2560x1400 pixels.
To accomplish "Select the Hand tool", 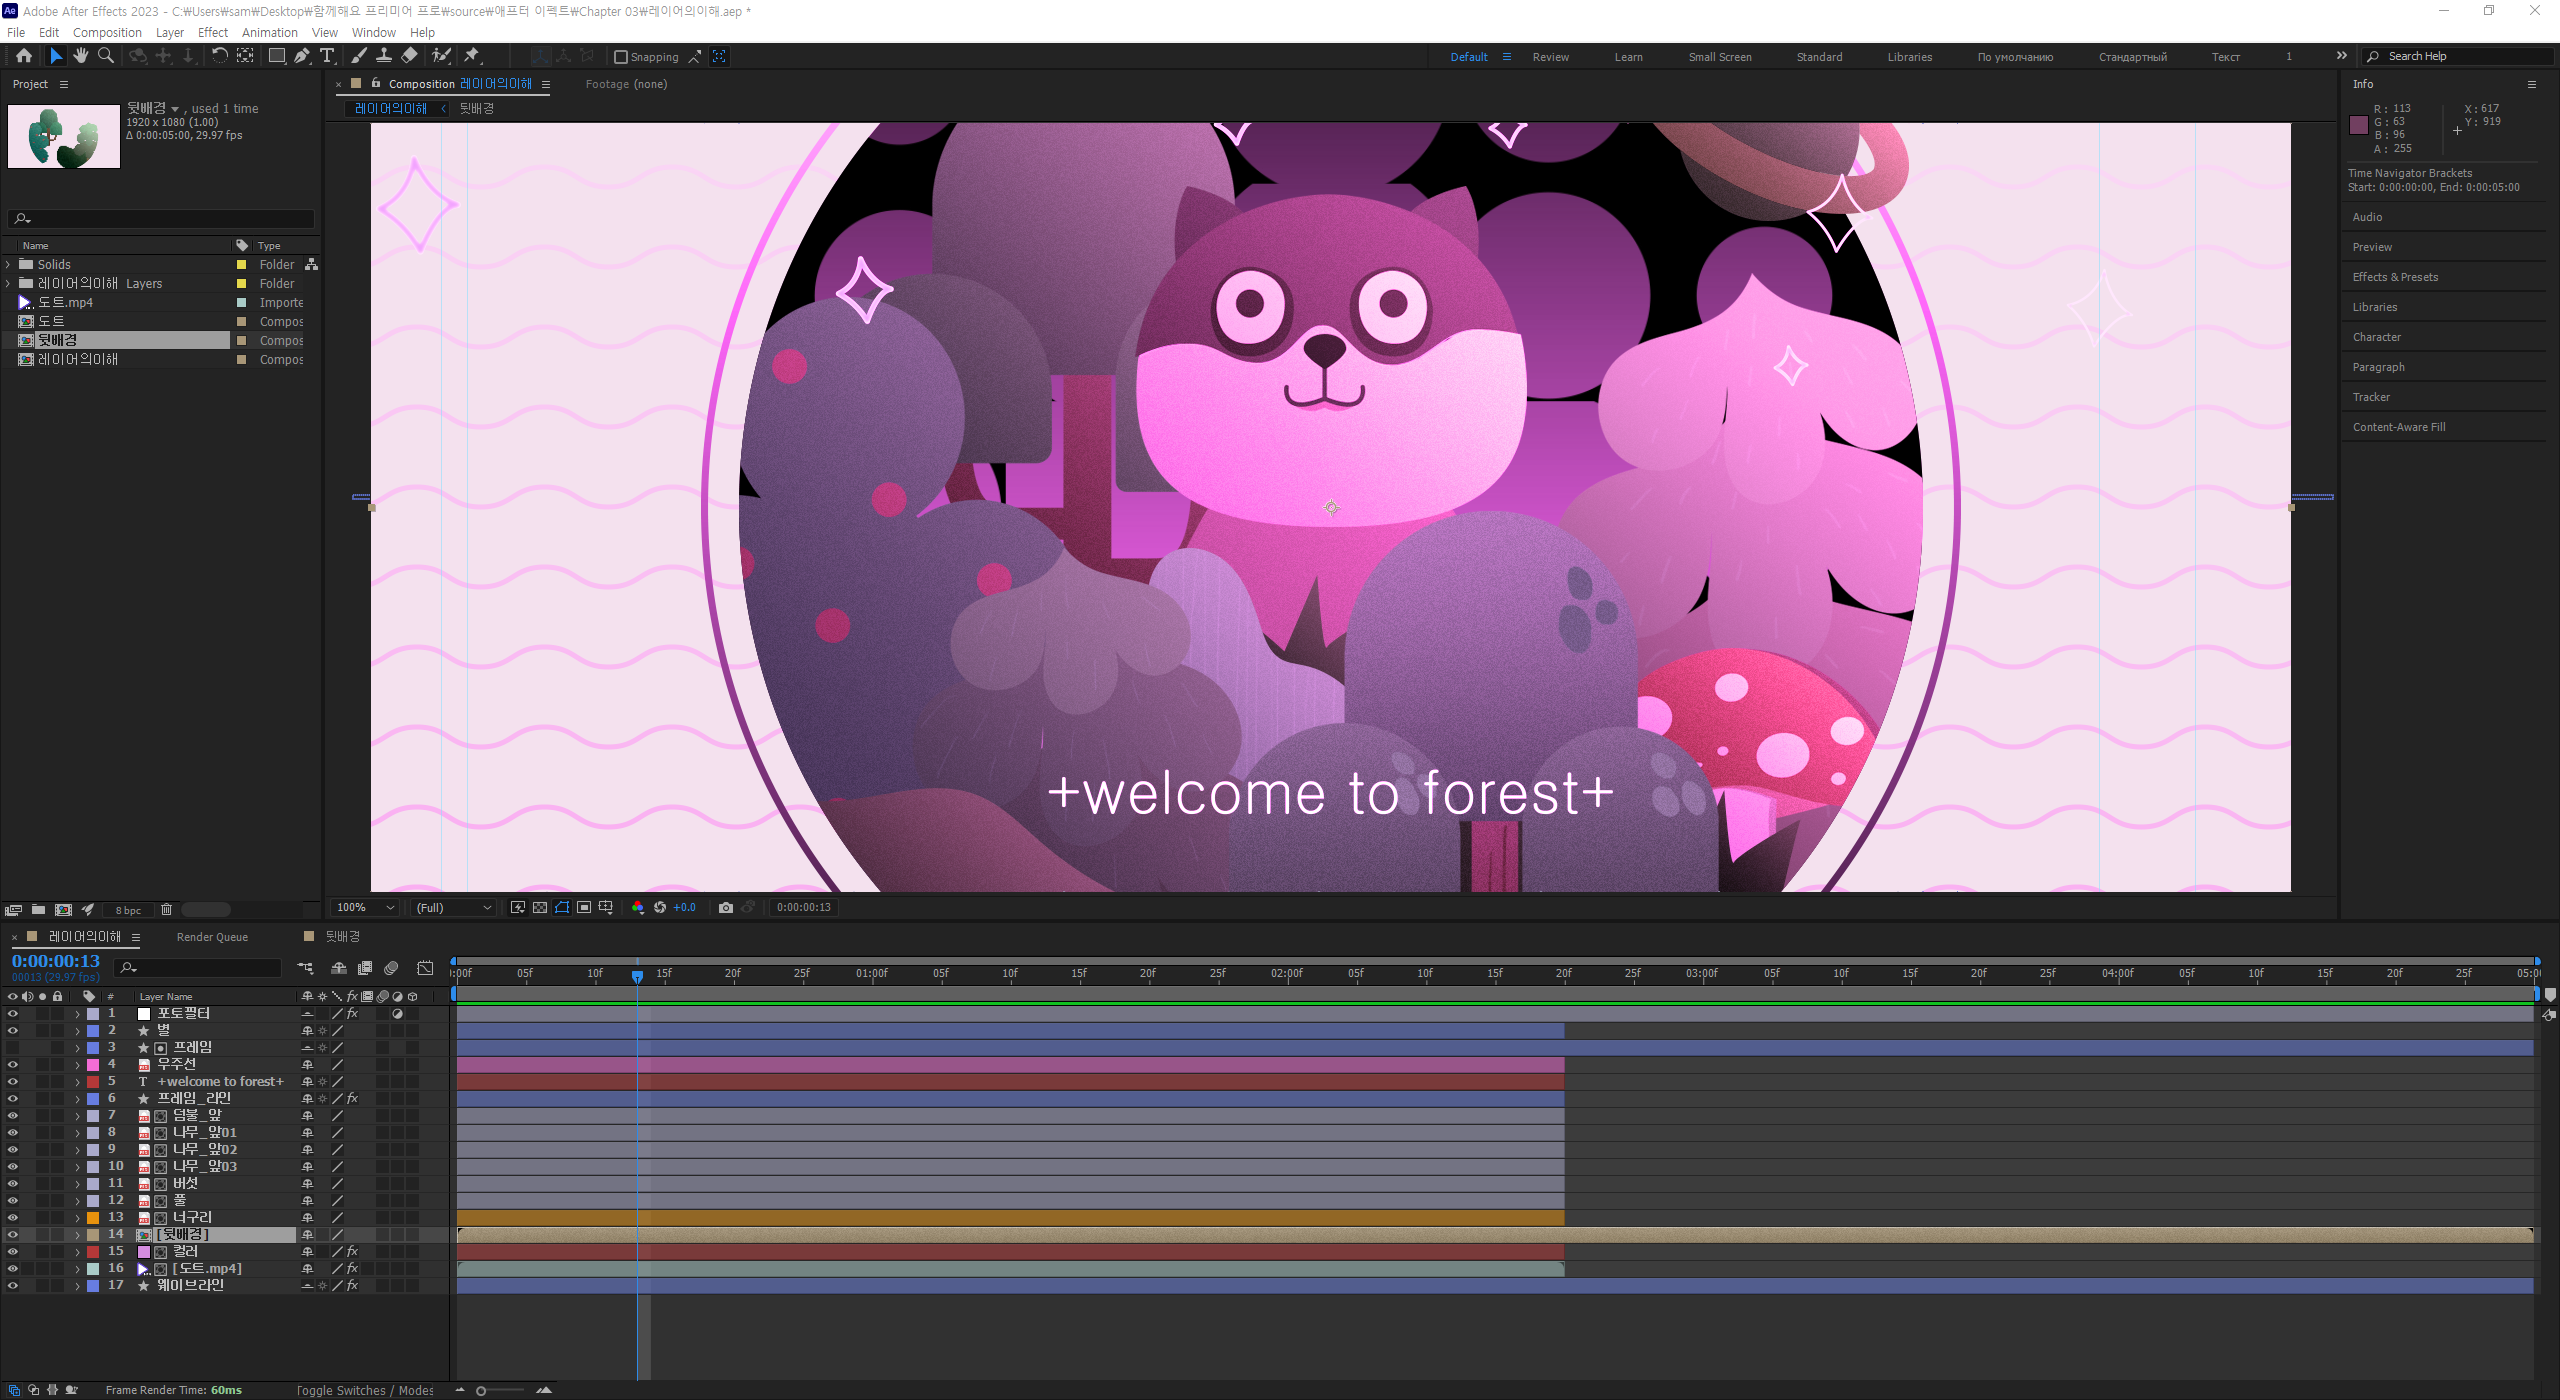I will tap(81, 56).
